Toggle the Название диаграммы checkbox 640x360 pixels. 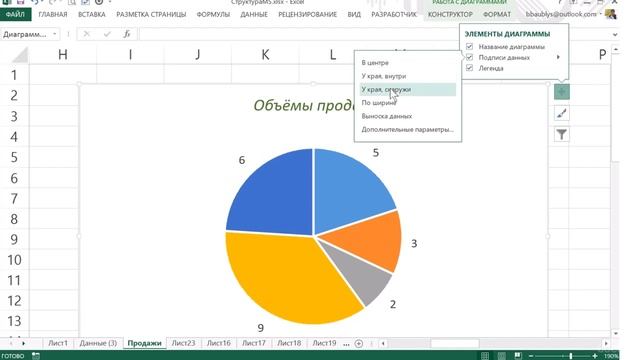click(x=469, y=47)
